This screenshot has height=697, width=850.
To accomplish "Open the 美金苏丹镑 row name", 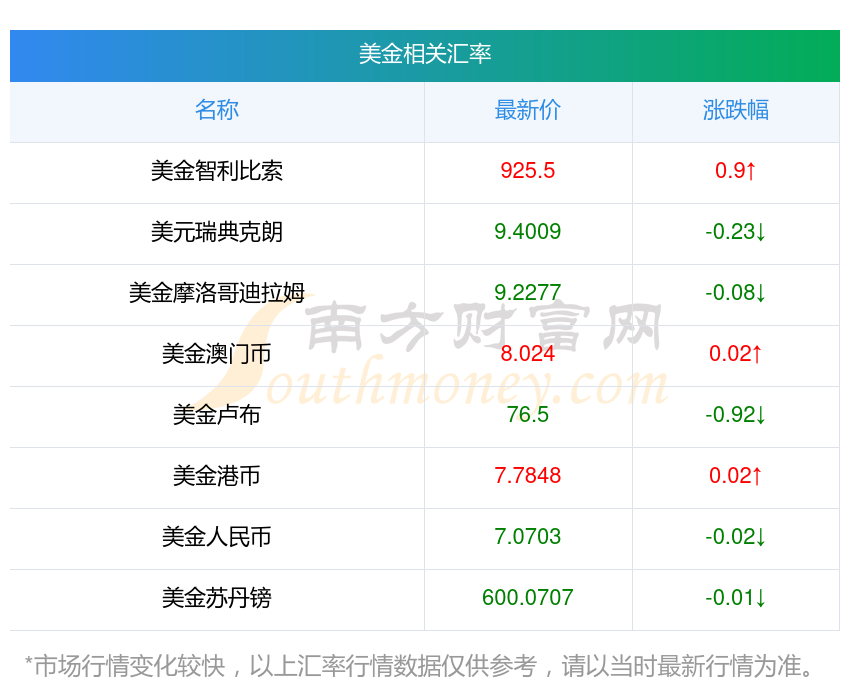I will pyautogui.click(x=217, y=598).
